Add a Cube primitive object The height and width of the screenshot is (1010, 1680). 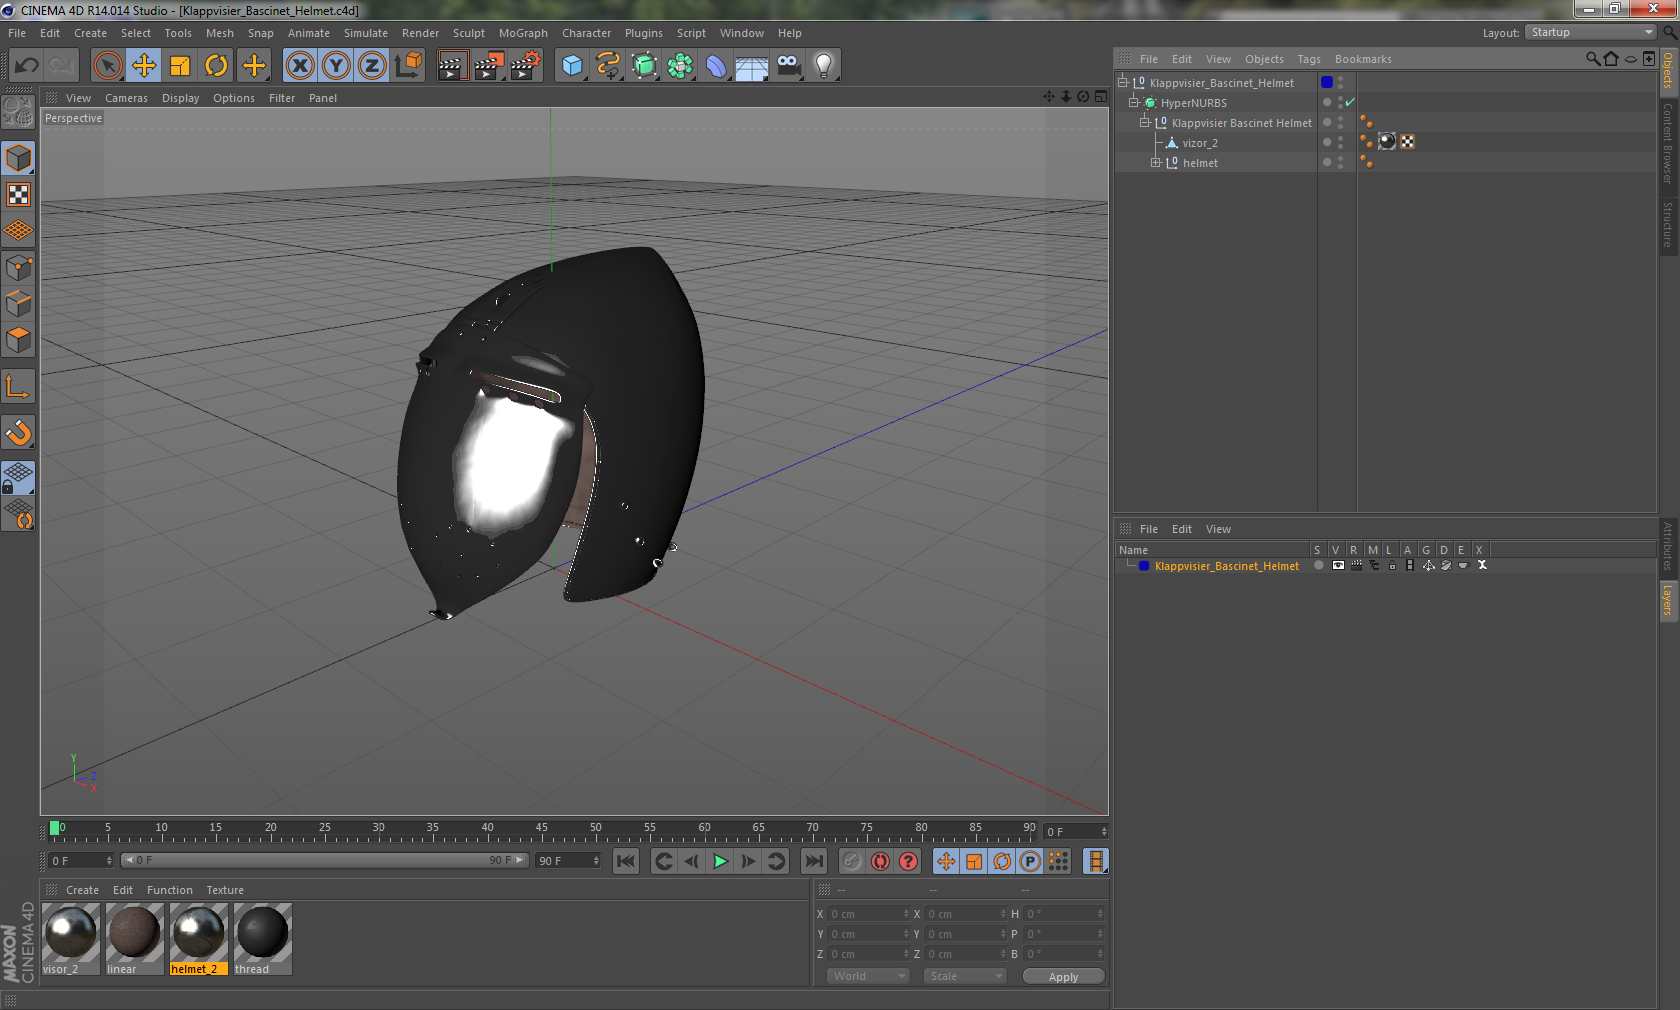(x=572, y=66)
